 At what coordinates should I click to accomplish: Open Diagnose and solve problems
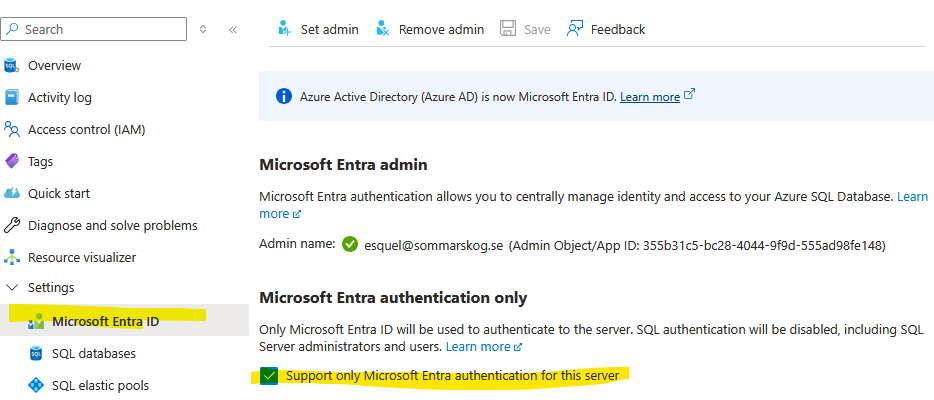(x=101, y=226)
